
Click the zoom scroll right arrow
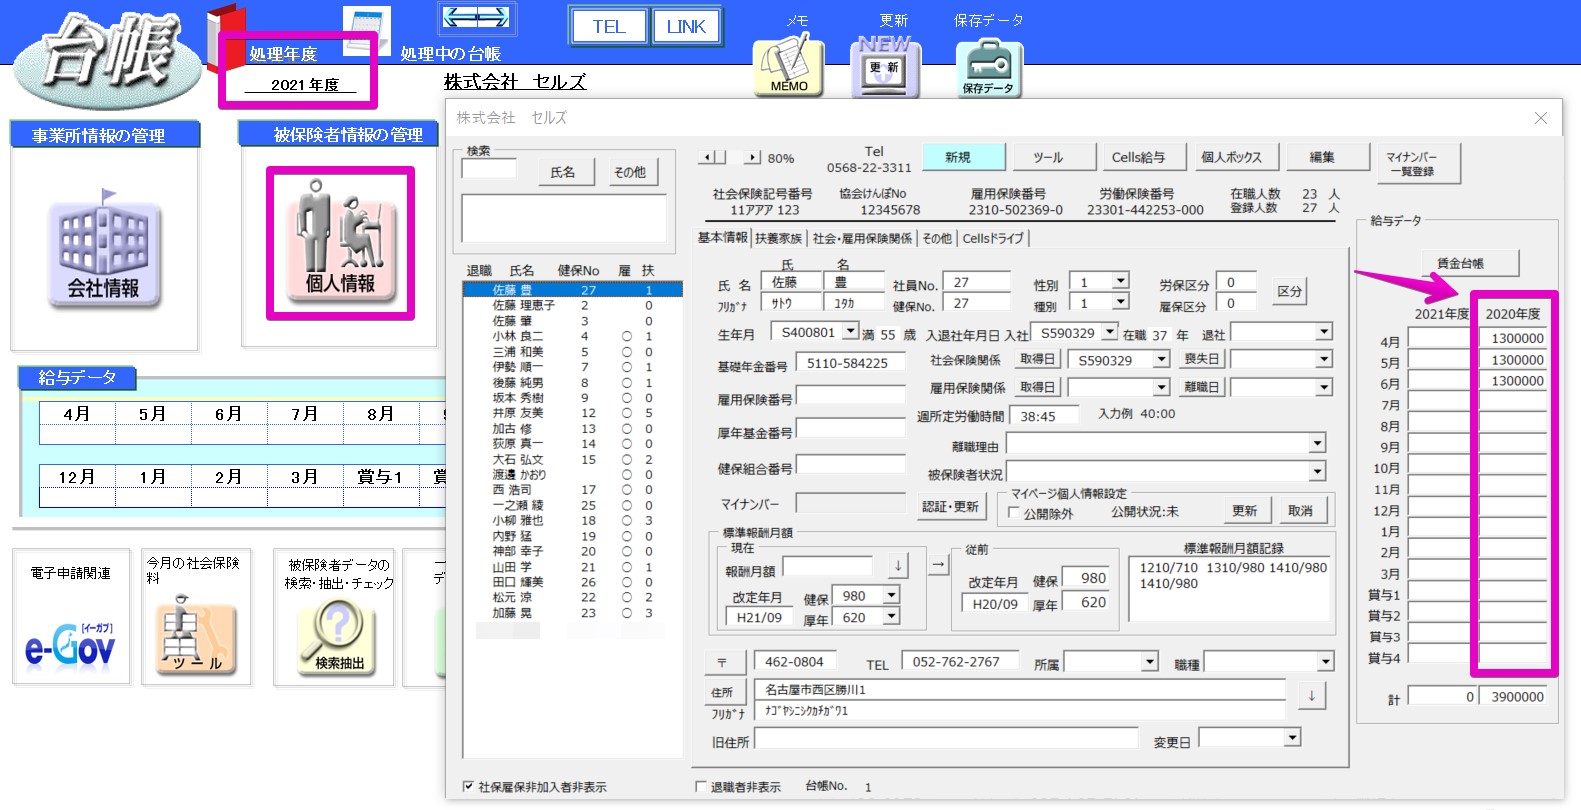tap(753, 157)
